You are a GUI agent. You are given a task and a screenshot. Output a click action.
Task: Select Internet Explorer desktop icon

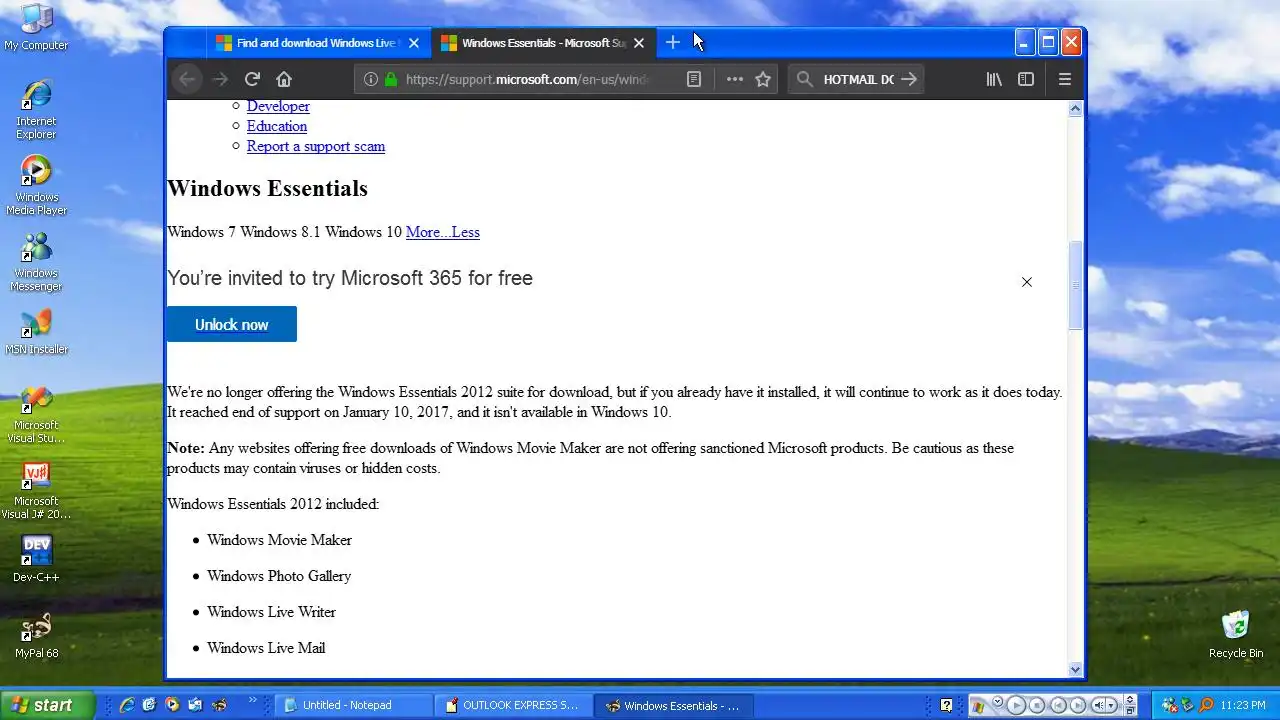coord(36,109)
